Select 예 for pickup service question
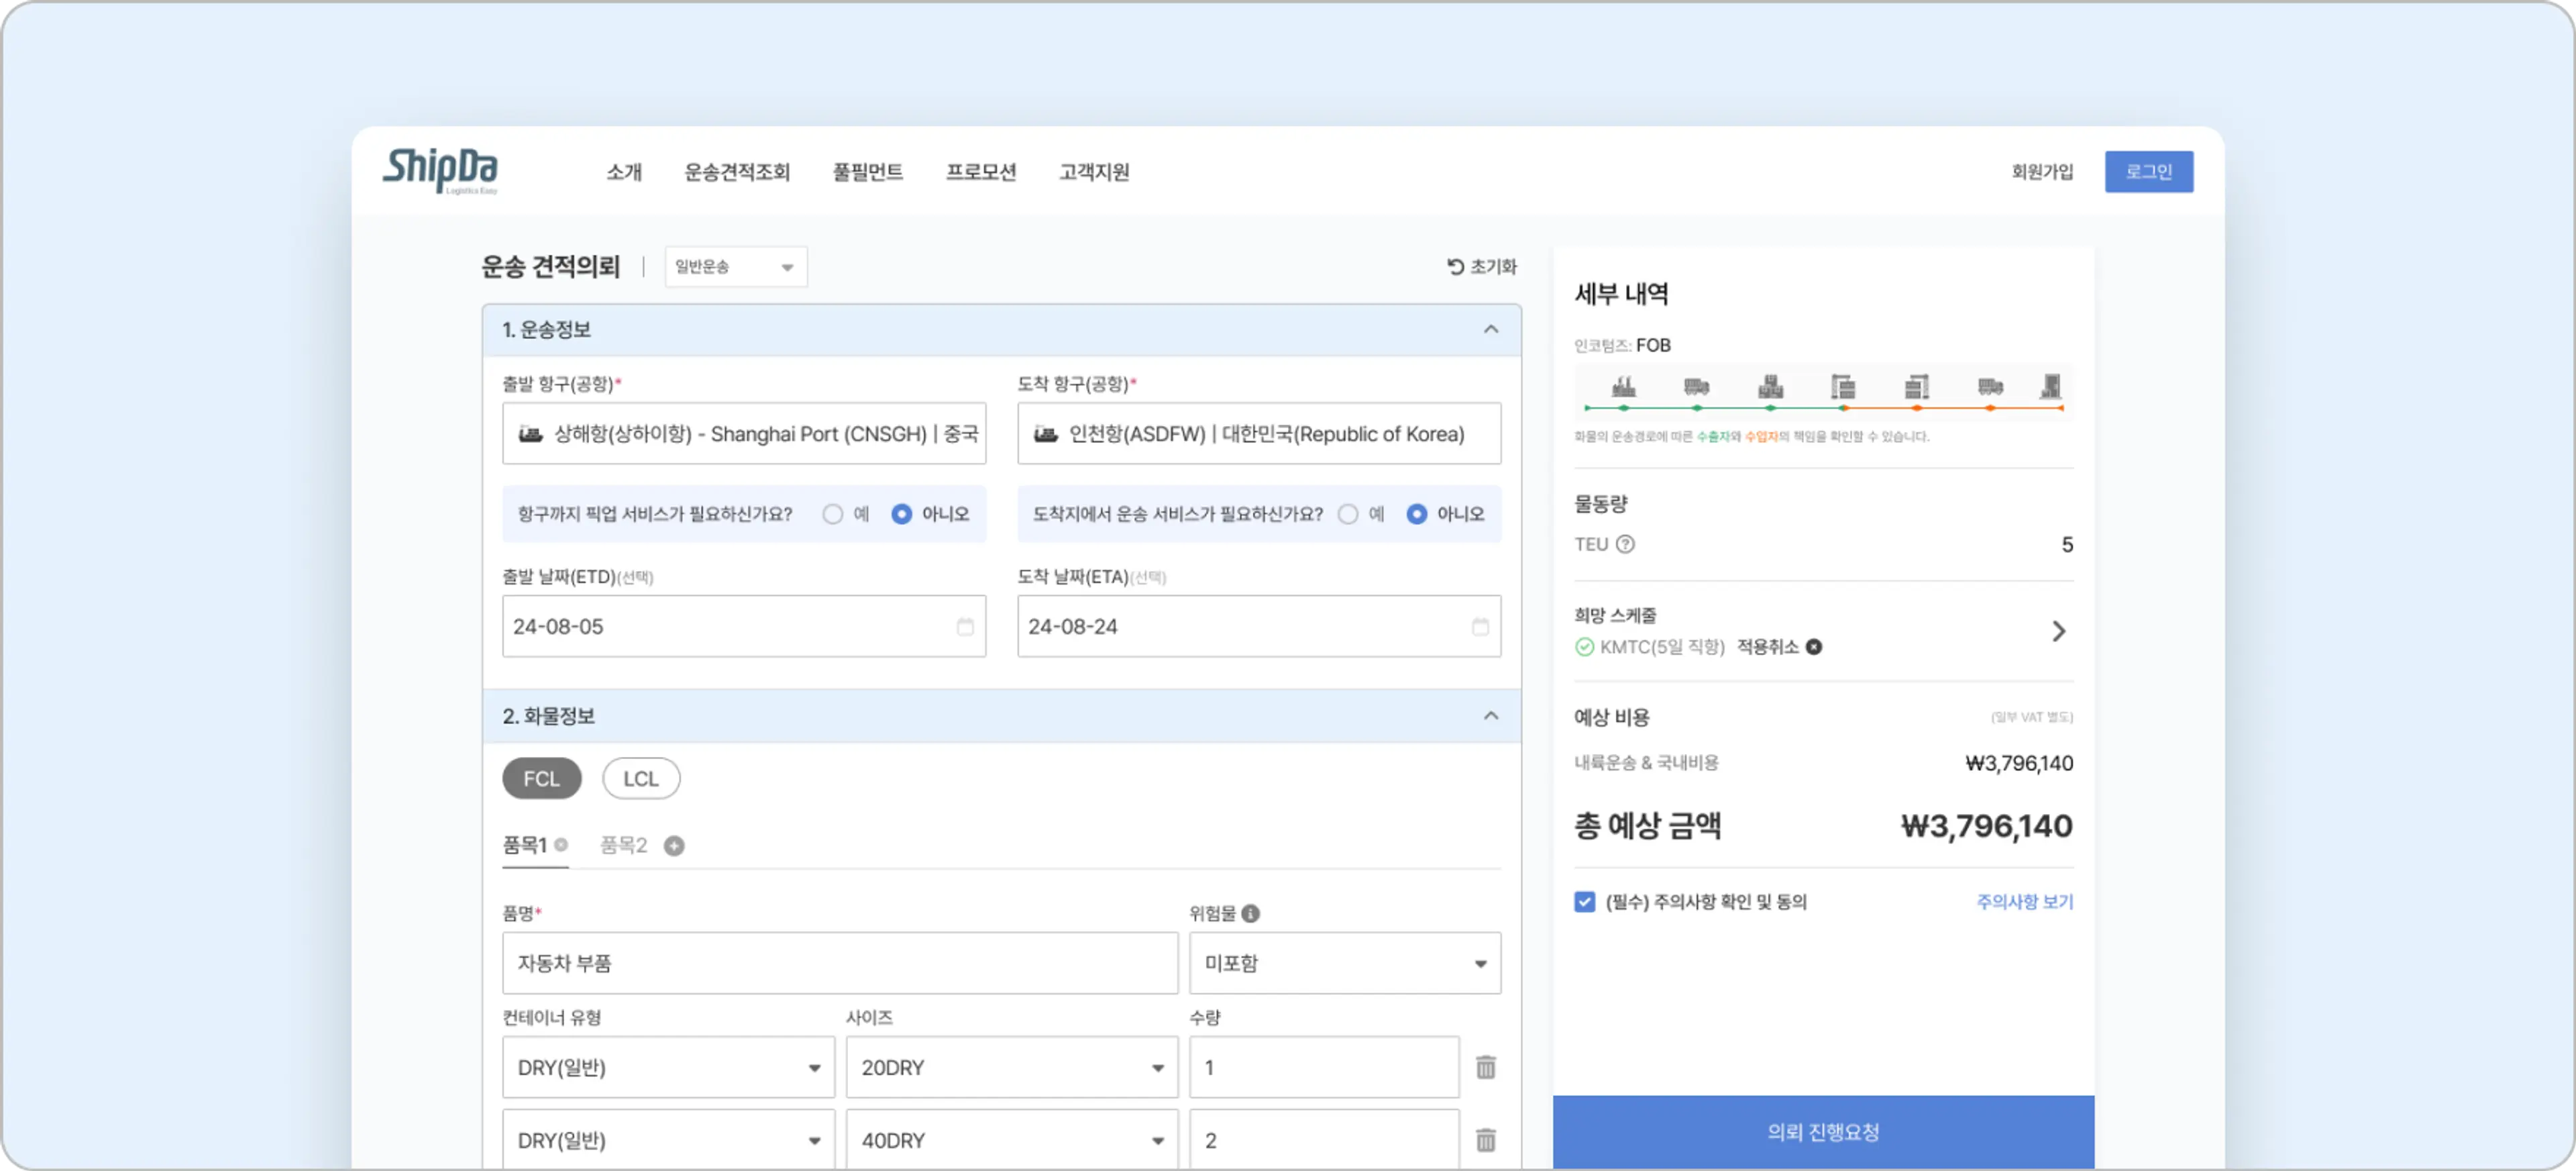 coord(832,515)
